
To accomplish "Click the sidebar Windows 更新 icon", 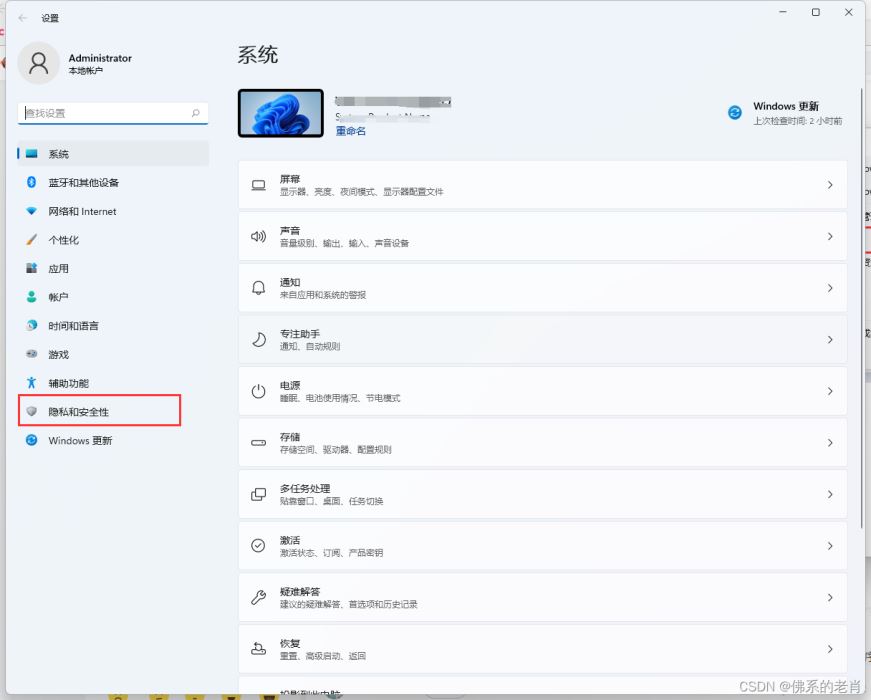I will tap(32, 440).
